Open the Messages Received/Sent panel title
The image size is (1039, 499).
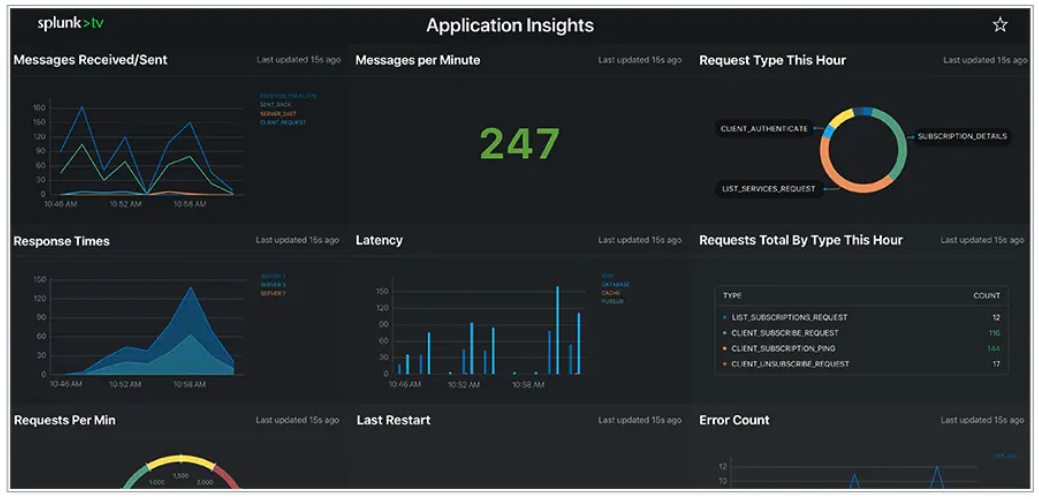[90, 60]
